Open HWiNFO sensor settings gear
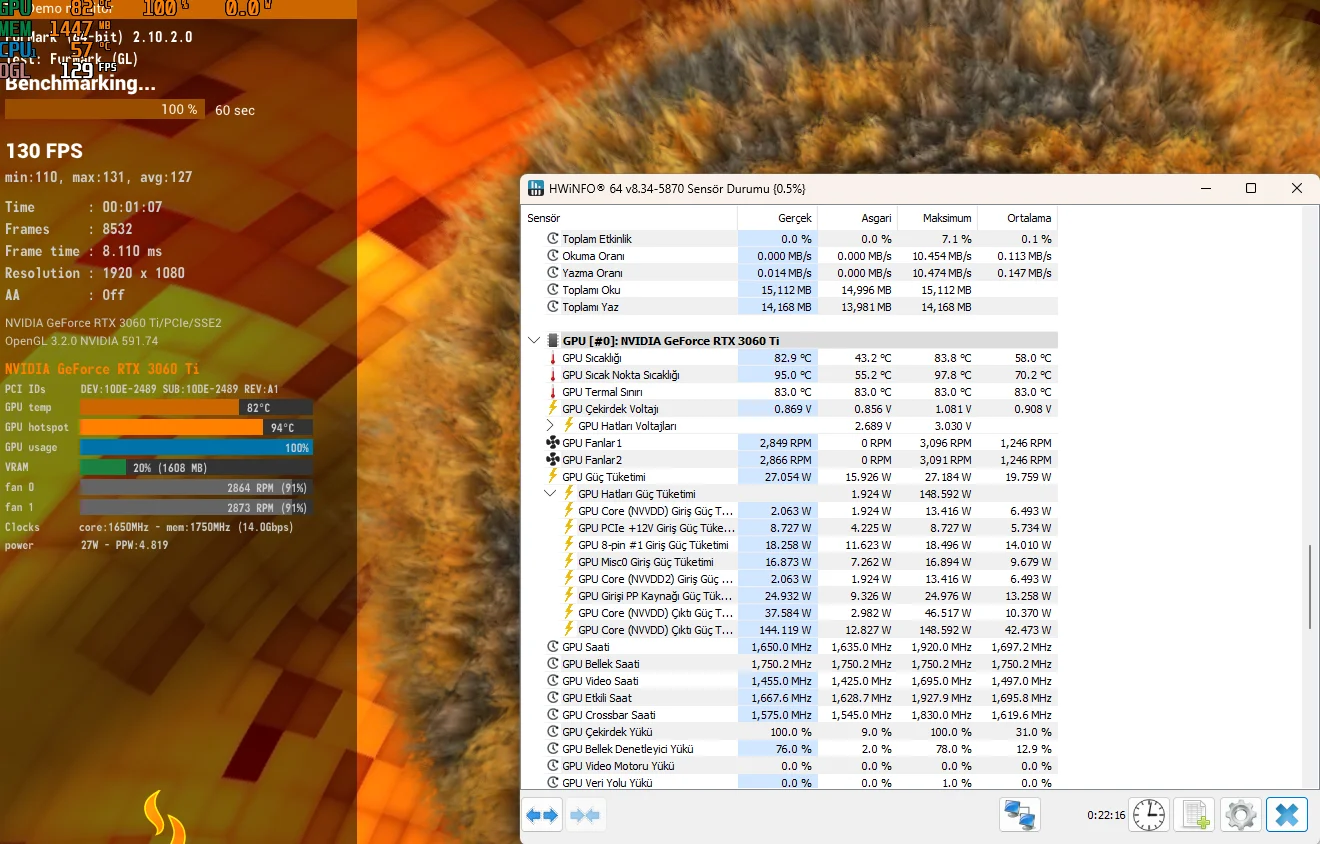Screen dimensions: 1320x844 [1241, 815]
